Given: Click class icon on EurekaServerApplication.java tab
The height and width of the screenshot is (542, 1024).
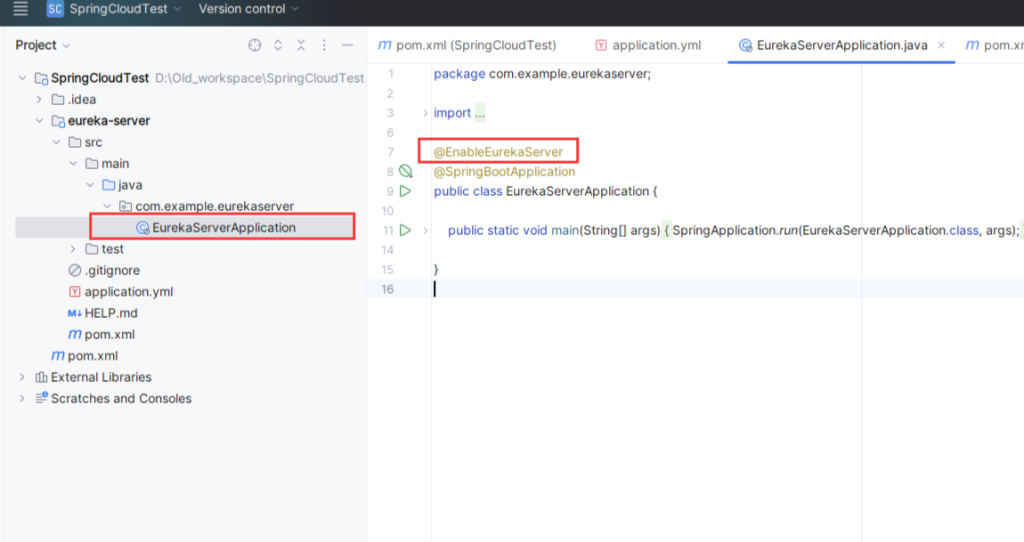Looking at the screenshot, I should coord(745,45).
